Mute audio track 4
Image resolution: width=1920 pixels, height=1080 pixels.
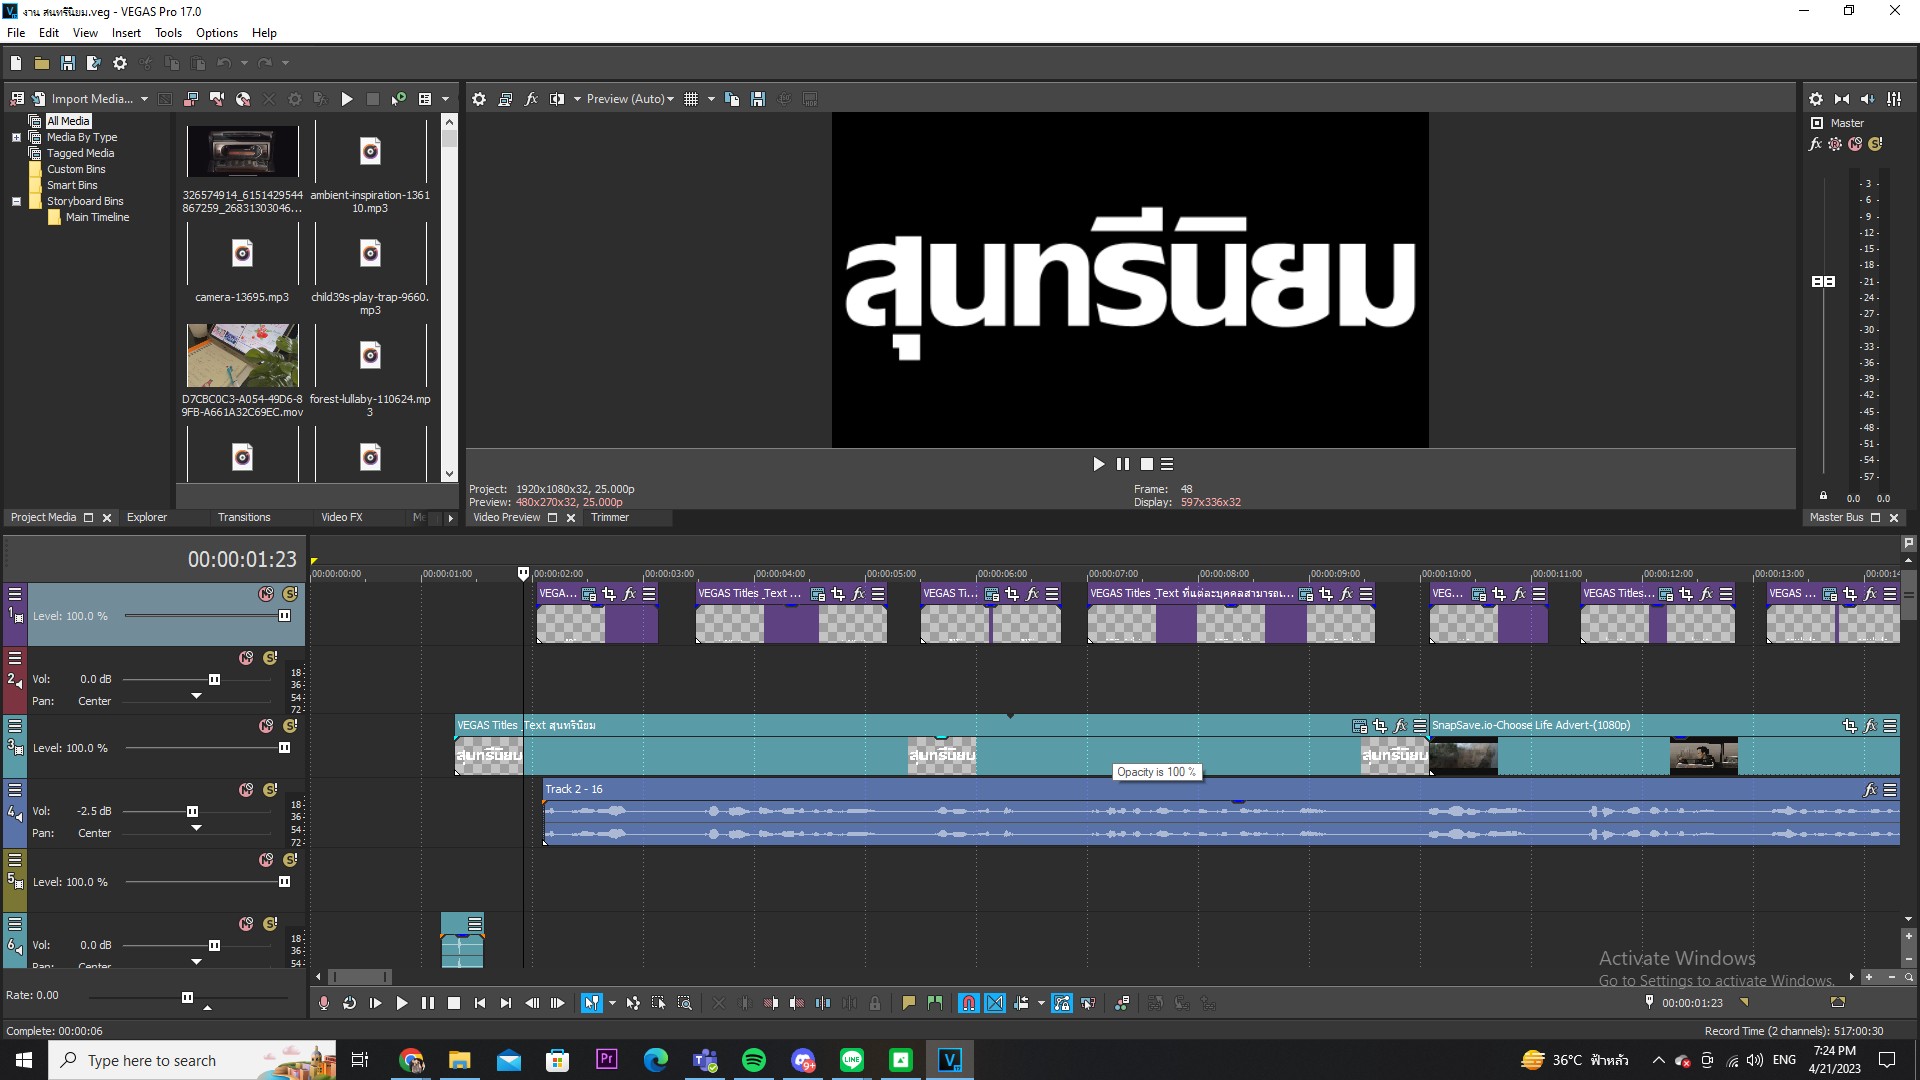point(246,790)
